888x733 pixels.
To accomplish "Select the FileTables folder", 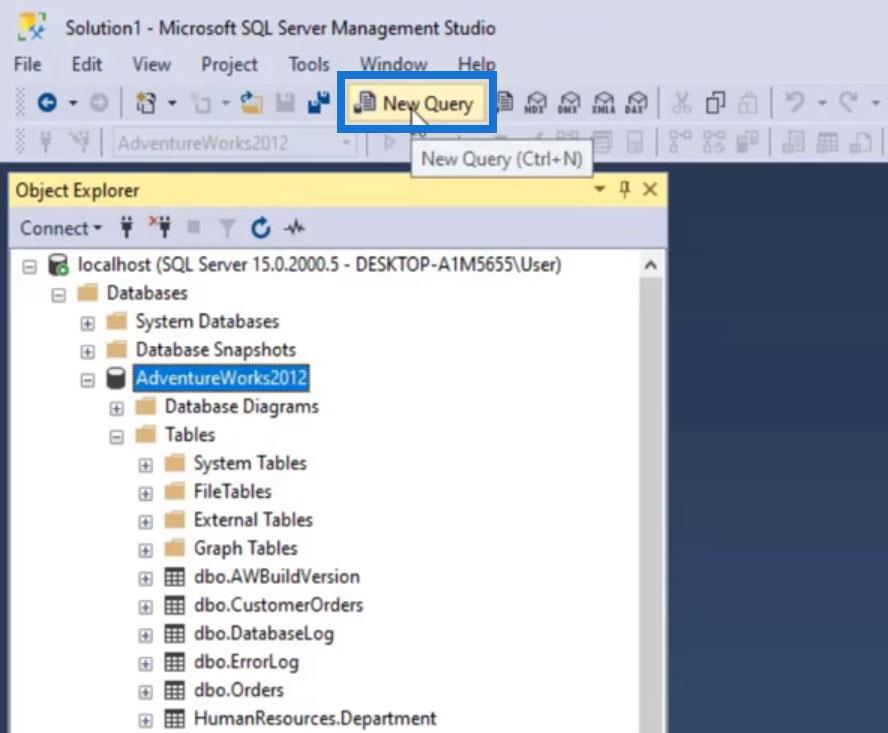I will (233, 491).
